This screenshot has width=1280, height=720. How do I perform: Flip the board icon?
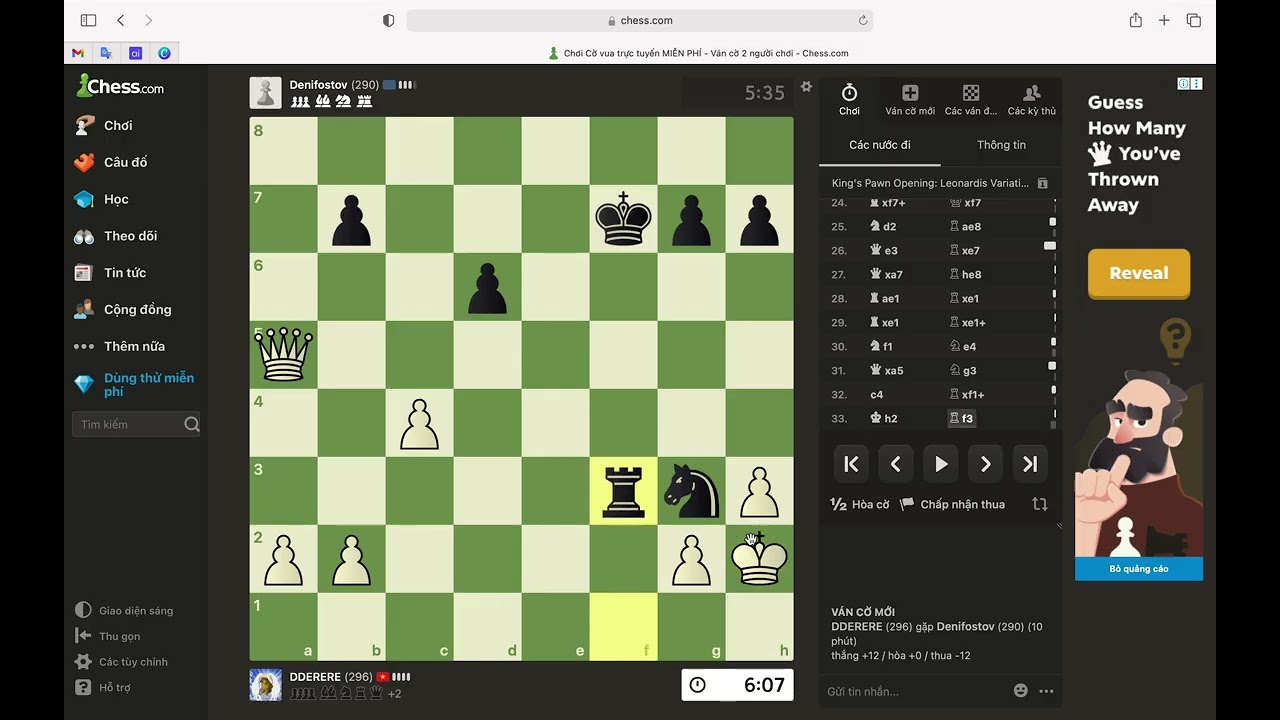pos(1040,504)
